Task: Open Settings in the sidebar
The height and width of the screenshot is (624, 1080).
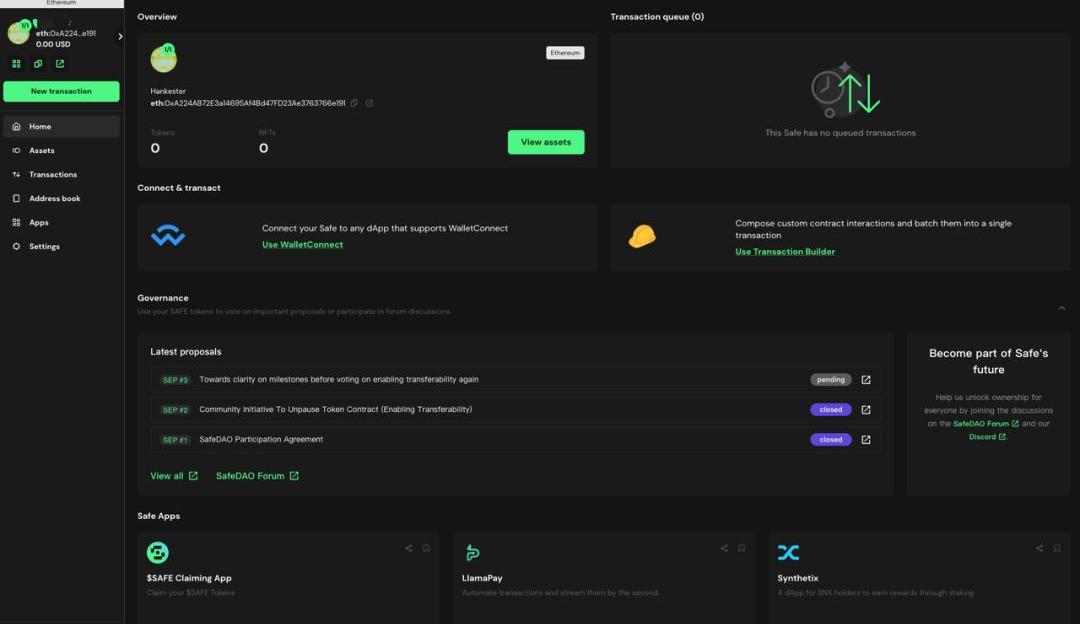Action: [61, 247]
